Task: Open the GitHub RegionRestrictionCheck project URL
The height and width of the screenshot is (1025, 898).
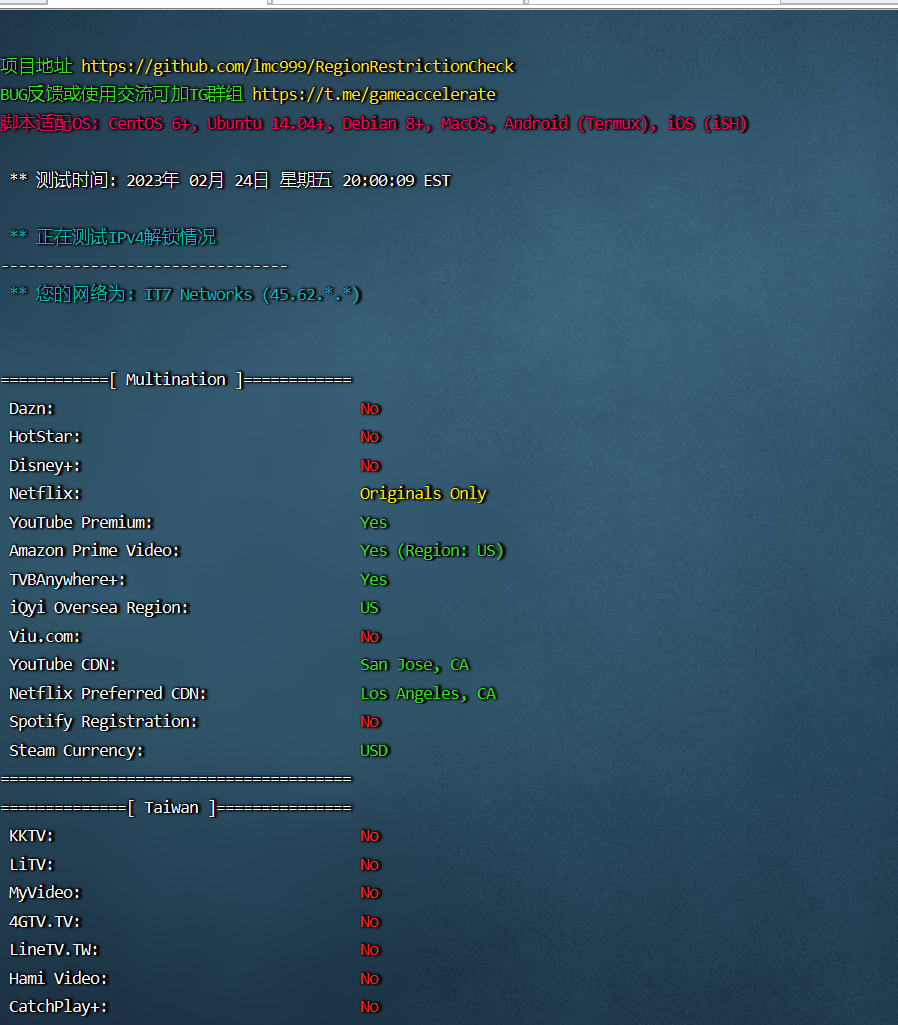Action: [x=297, y=66]
